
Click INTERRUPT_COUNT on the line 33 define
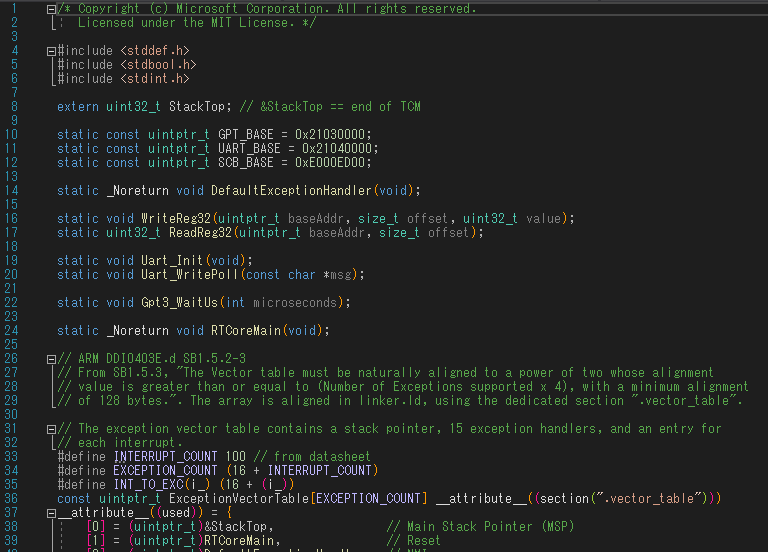click(x=165, y=456)
